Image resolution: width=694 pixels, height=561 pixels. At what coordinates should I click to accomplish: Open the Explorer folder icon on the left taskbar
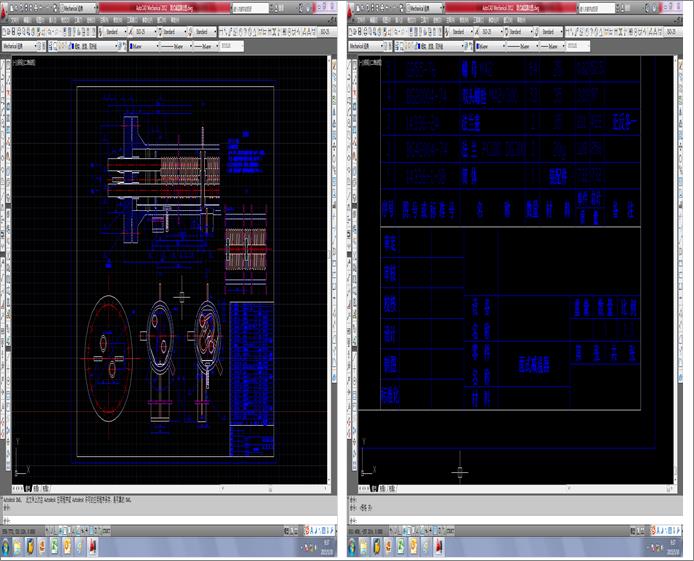(17, 548)
